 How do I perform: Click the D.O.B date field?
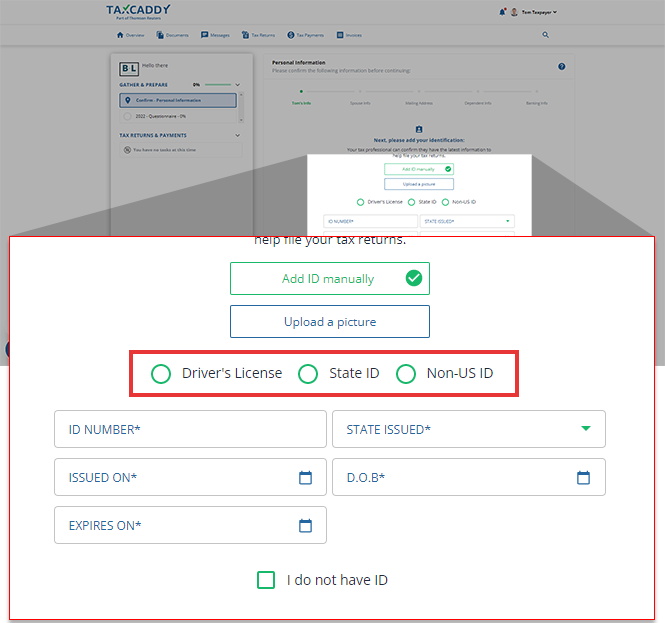(x=469, y=477)
